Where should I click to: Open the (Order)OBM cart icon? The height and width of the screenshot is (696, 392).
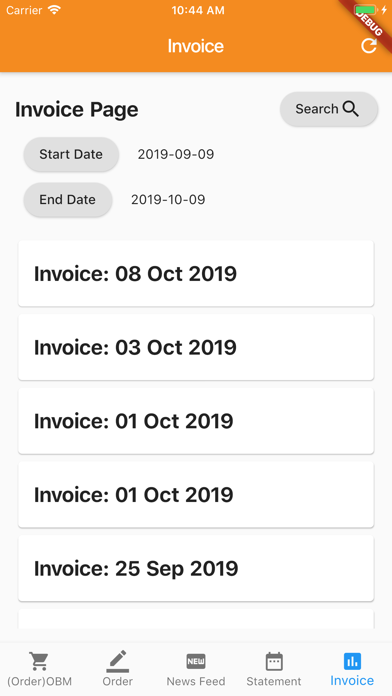coord(39,661)
